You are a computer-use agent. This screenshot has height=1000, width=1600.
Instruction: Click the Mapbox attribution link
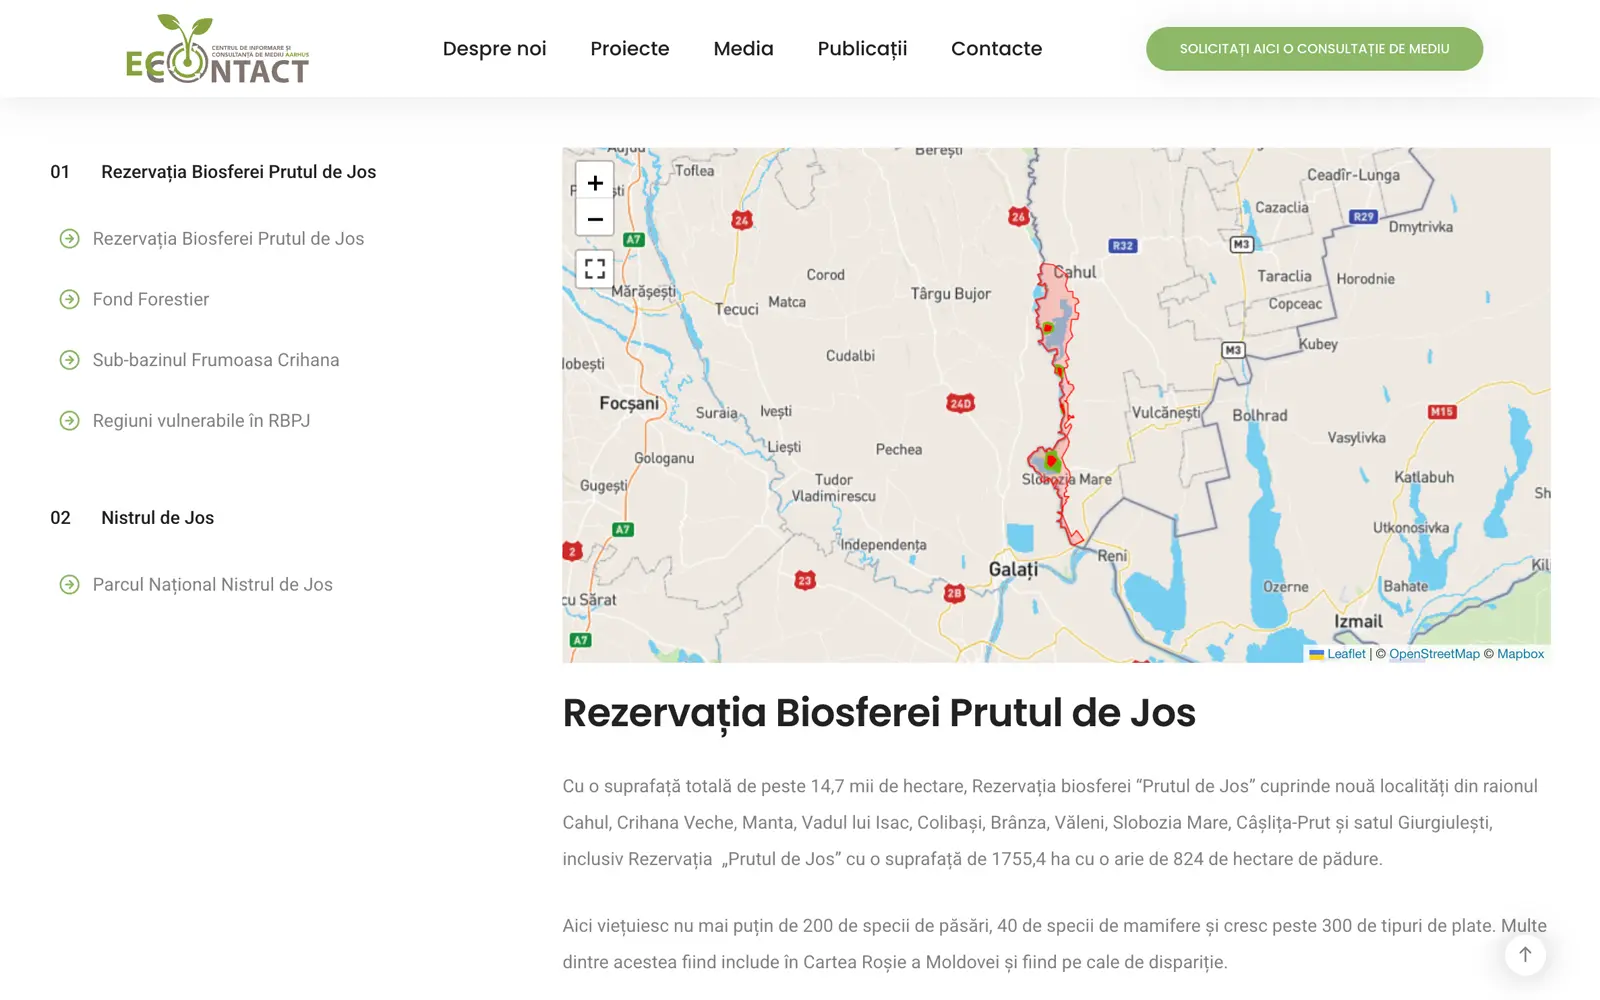[x=1520, y=654]
